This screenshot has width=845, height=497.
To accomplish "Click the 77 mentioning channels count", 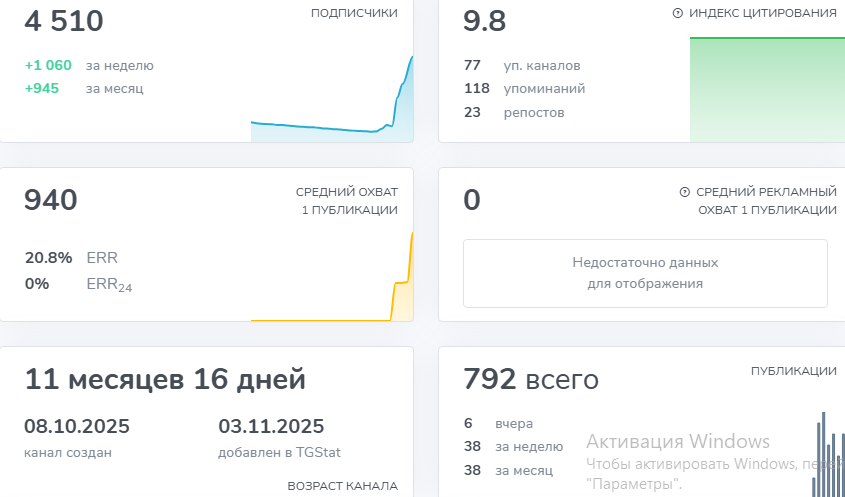I will 472,65.
